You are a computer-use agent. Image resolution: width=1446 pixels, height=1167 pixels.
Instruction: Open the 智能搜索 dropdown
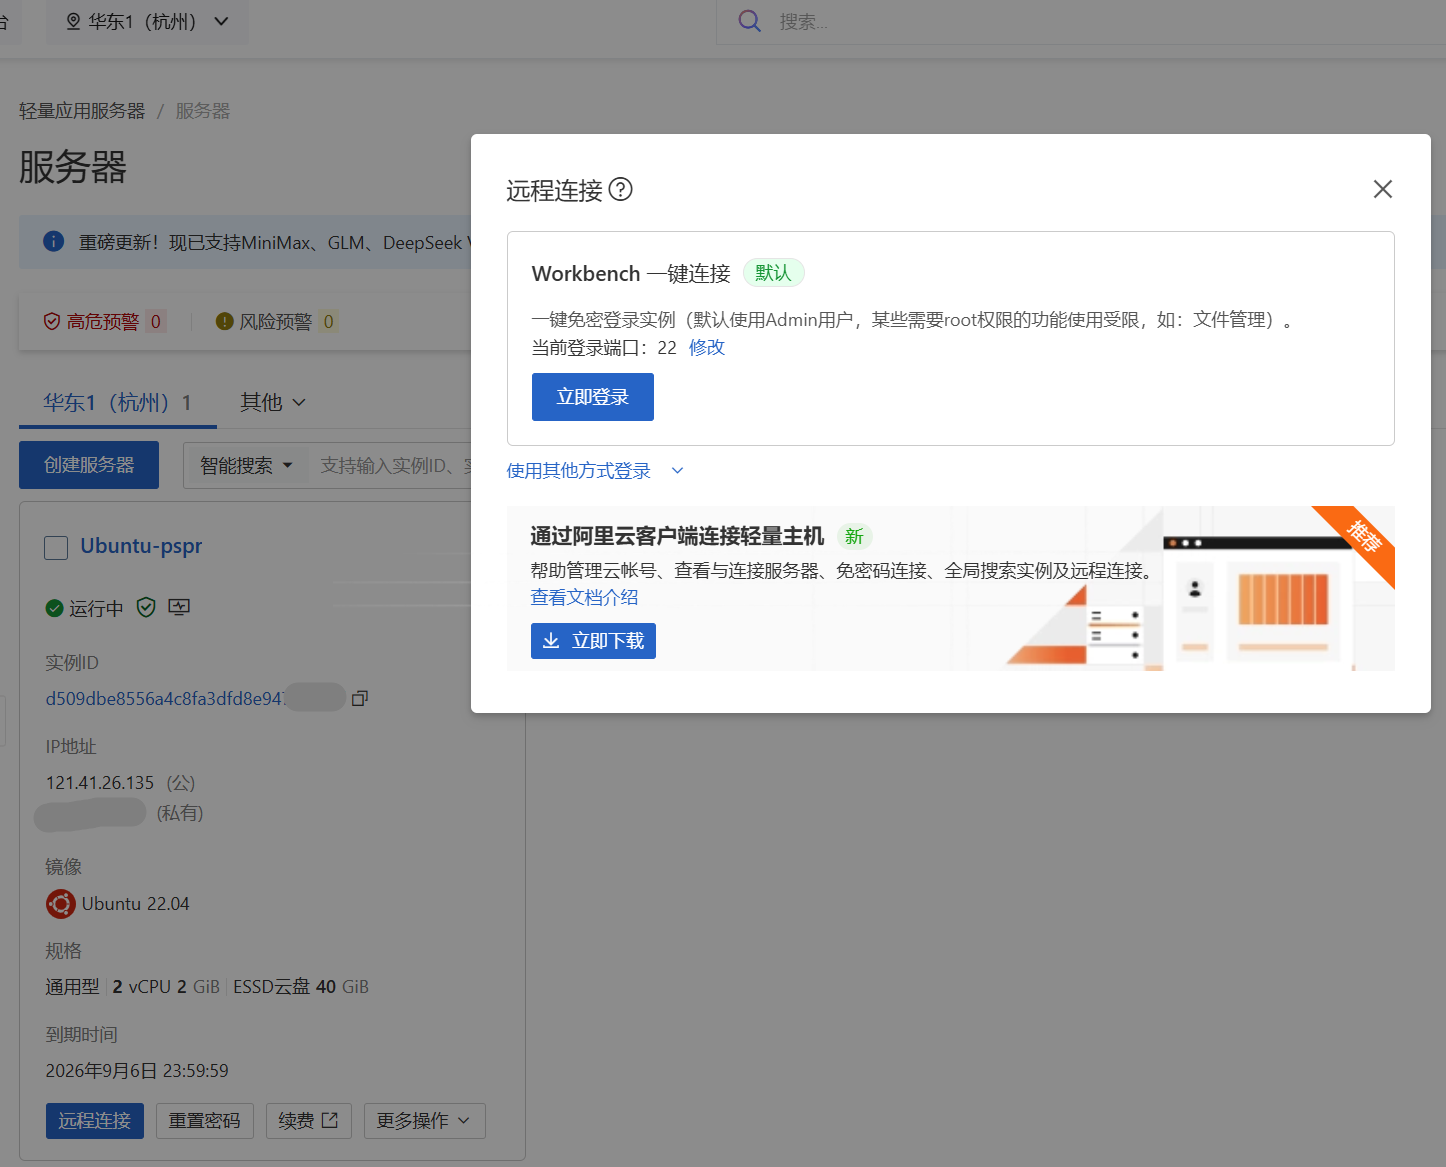pos(246,465)
